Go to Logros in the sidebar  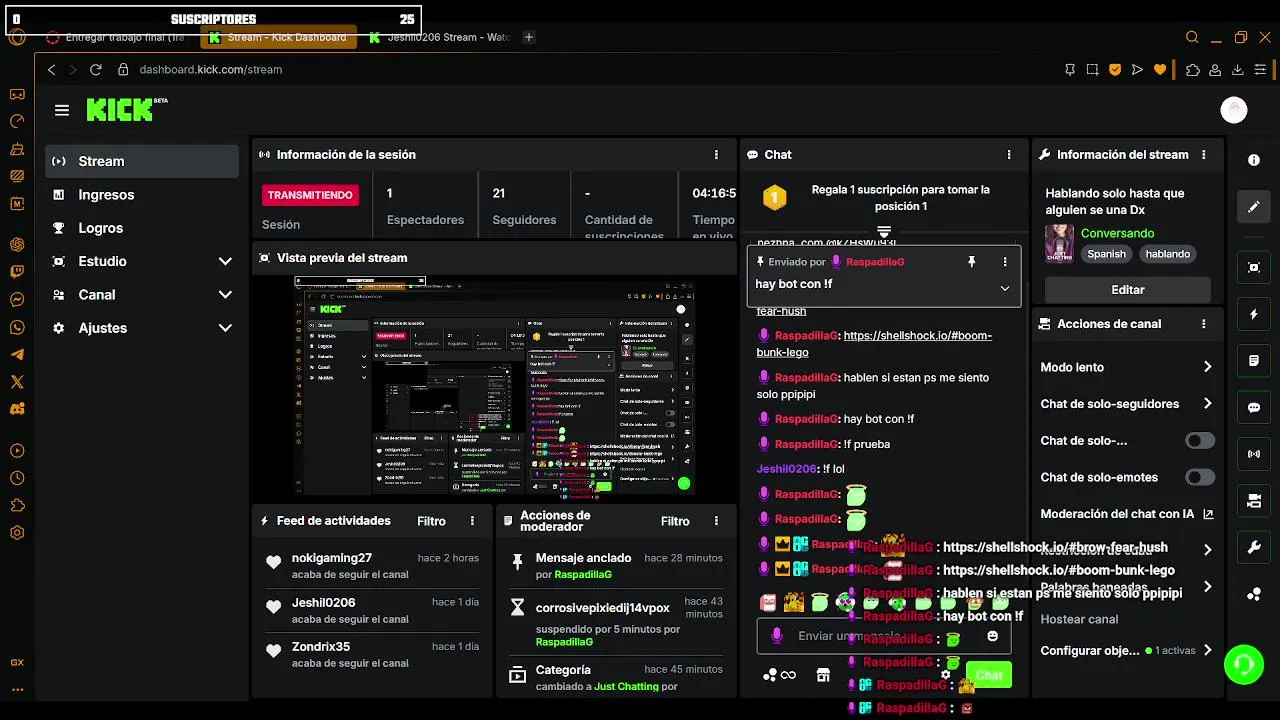click(x=142, y=228)
